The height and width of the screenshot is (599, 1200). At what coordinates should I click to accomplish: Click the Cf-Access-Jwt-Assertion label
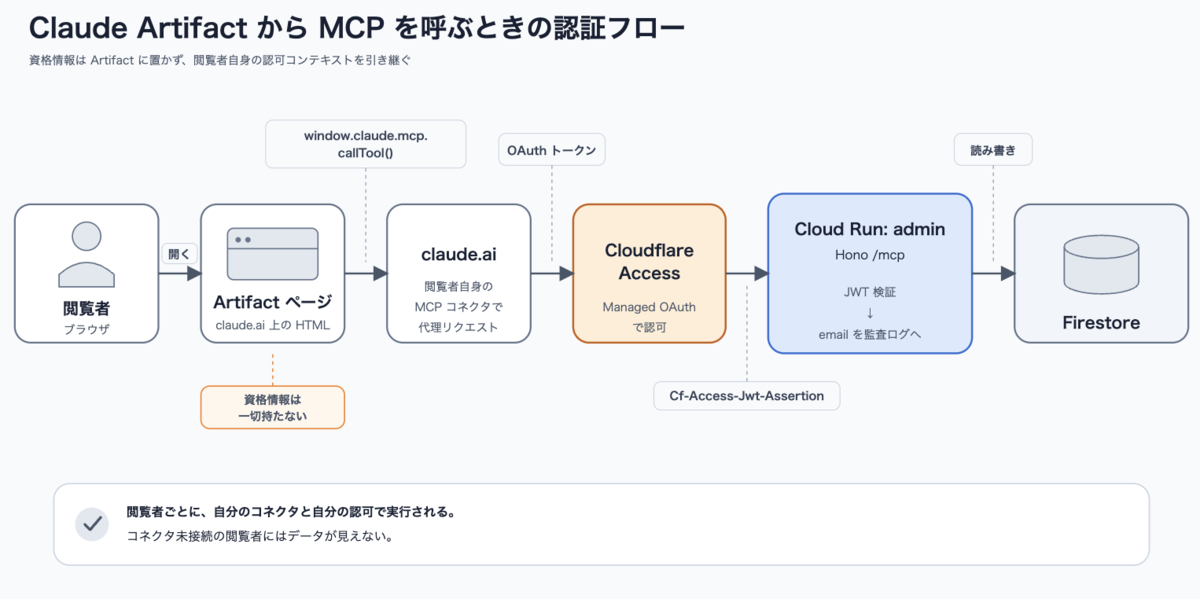(x=746, y=396)
